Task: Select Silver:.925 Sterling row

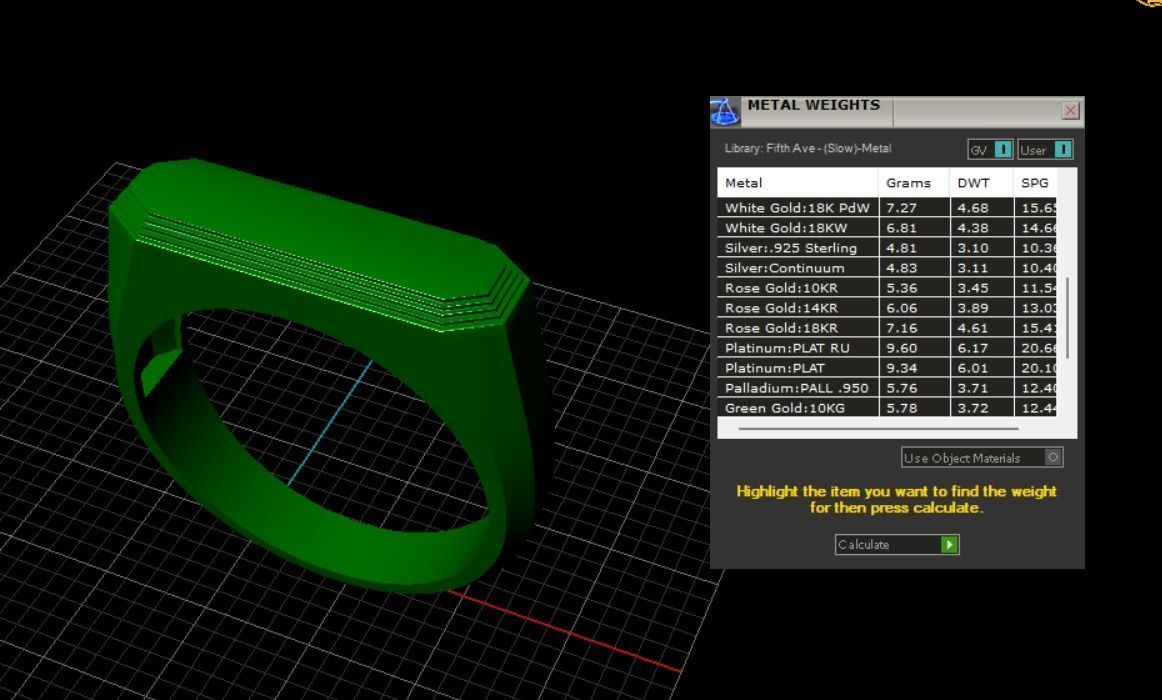Action: 886,247
